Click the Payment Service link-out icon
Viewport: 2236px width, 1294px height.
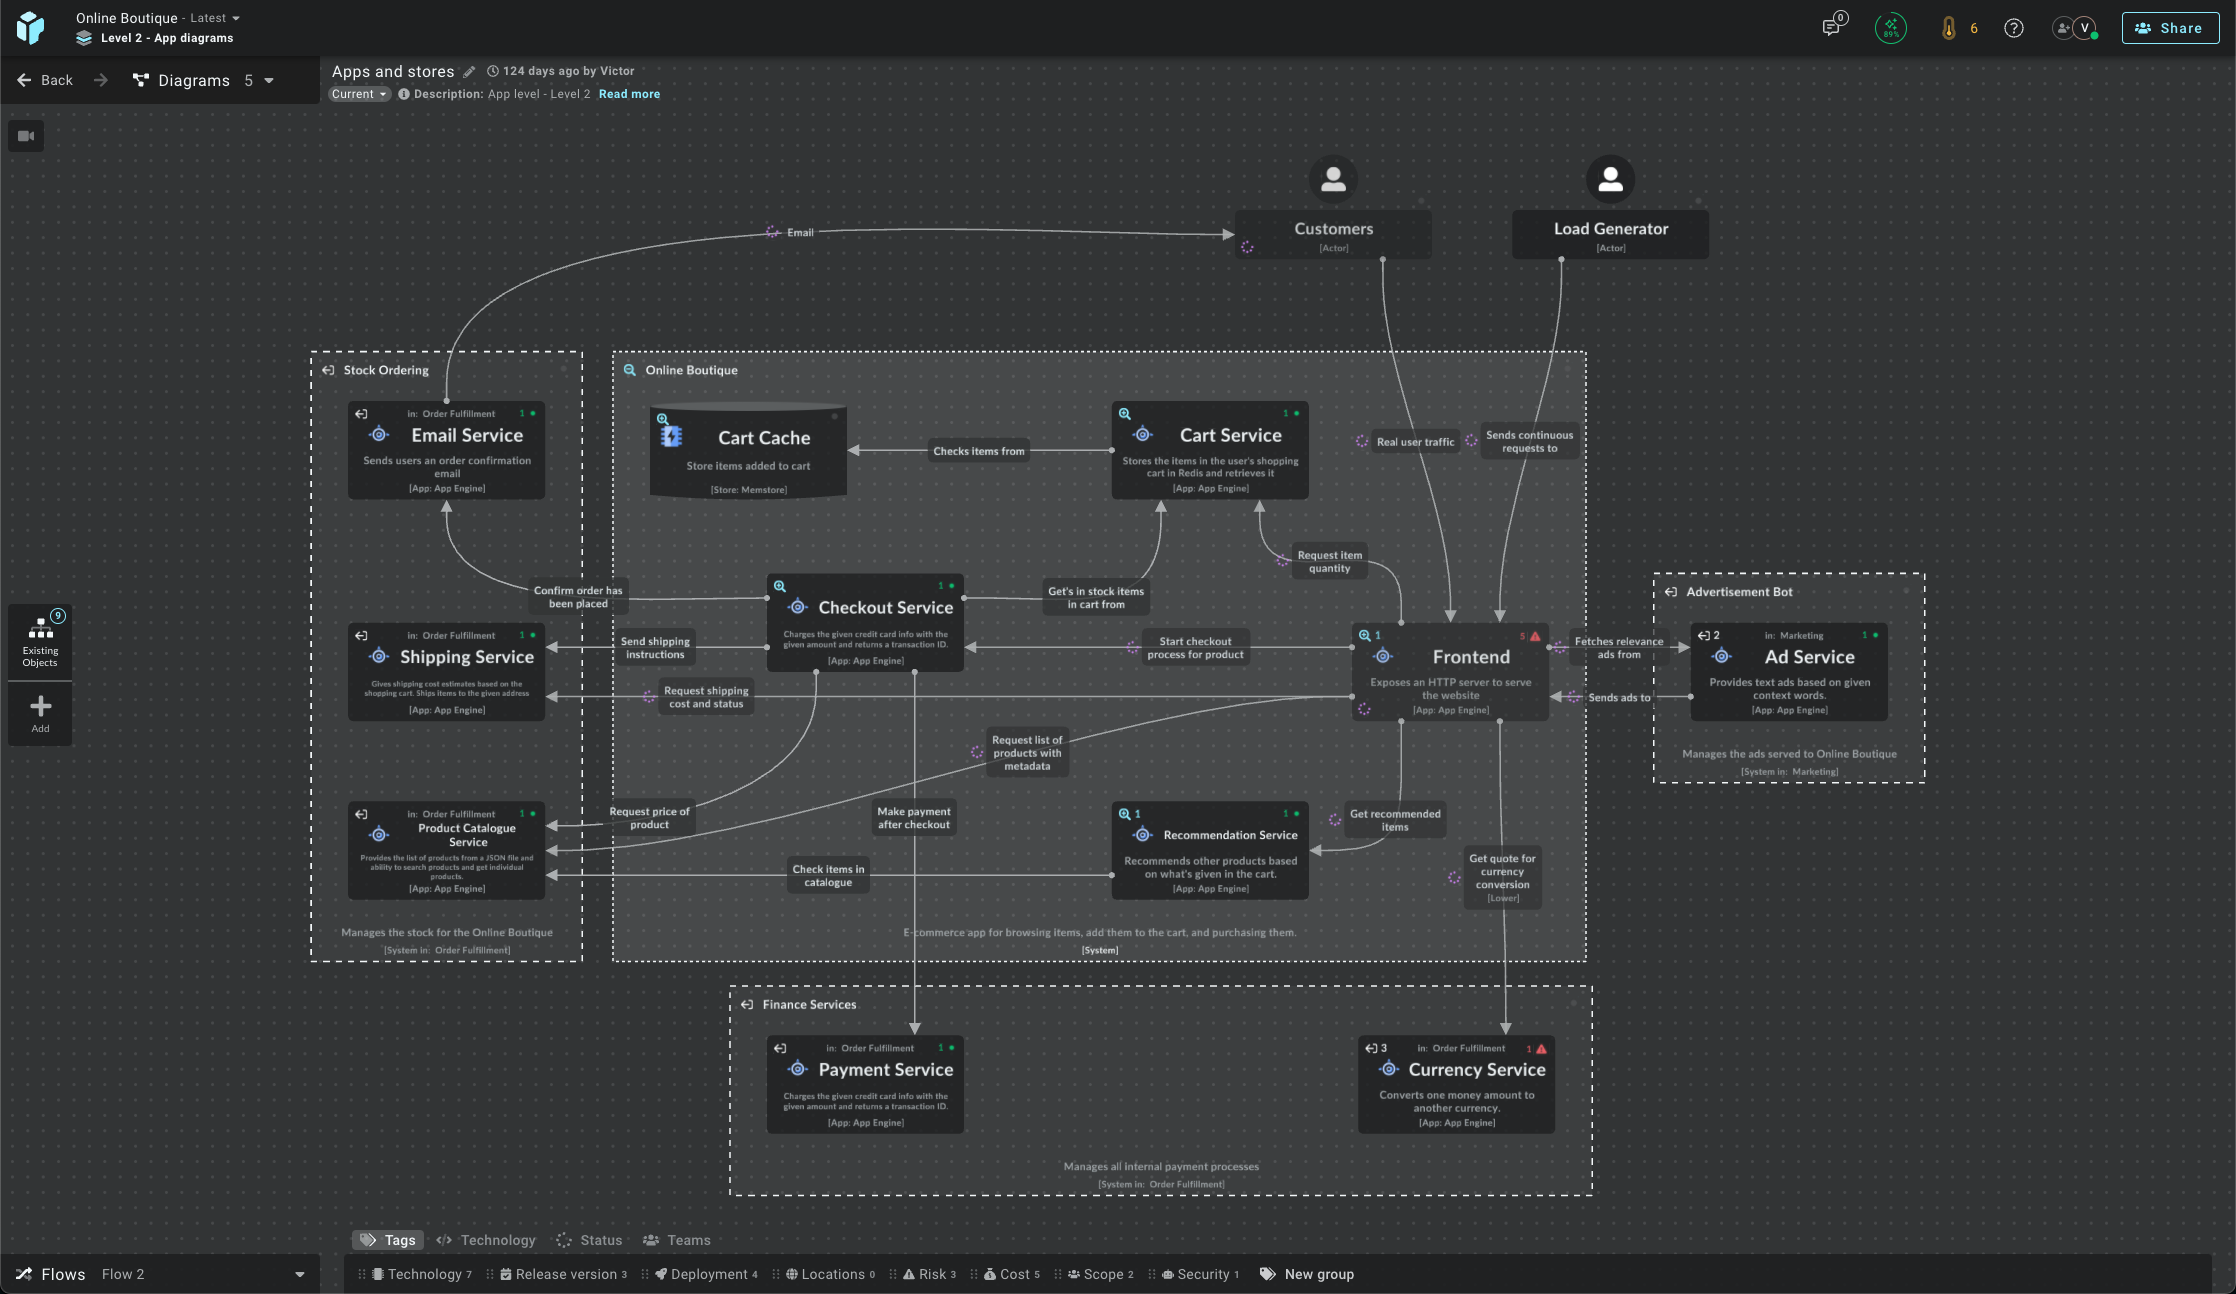point(780,1048)
